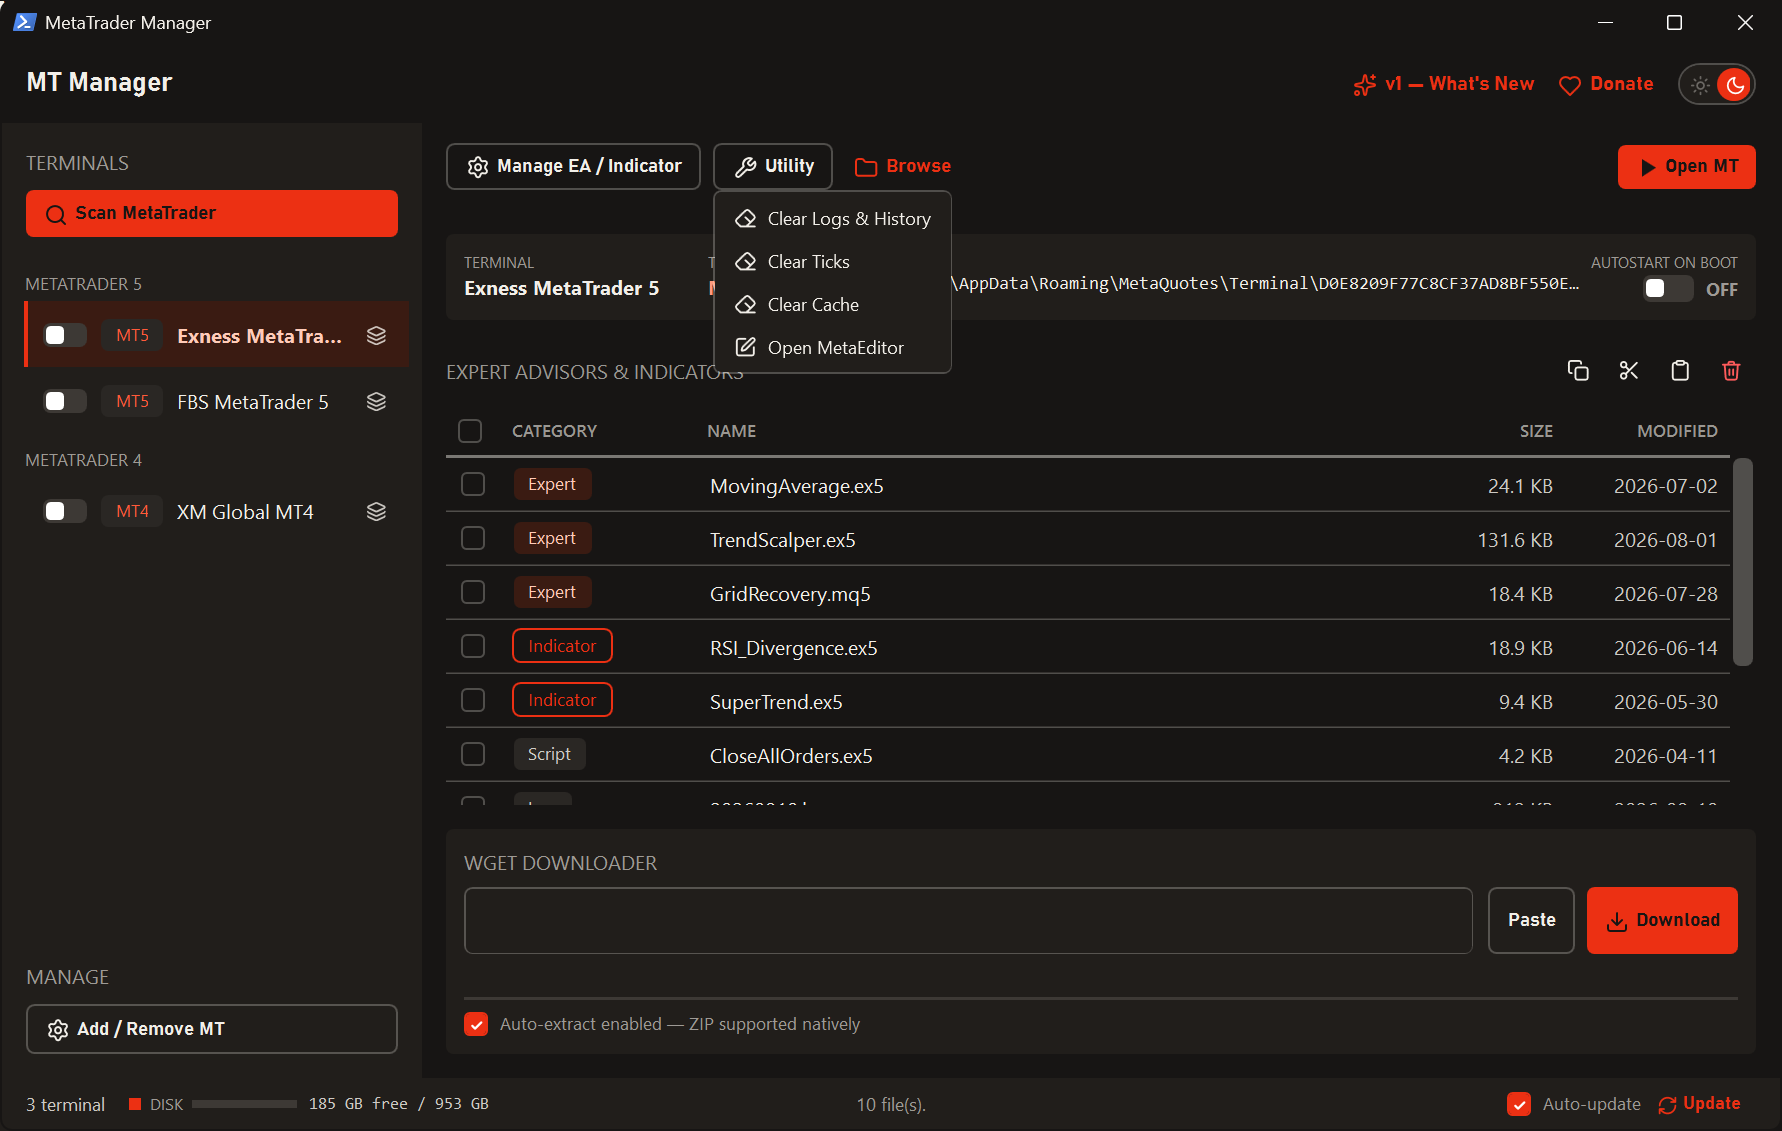Click the MovingAverage.ex5 file name
1782x1131 pixels.
797,486
